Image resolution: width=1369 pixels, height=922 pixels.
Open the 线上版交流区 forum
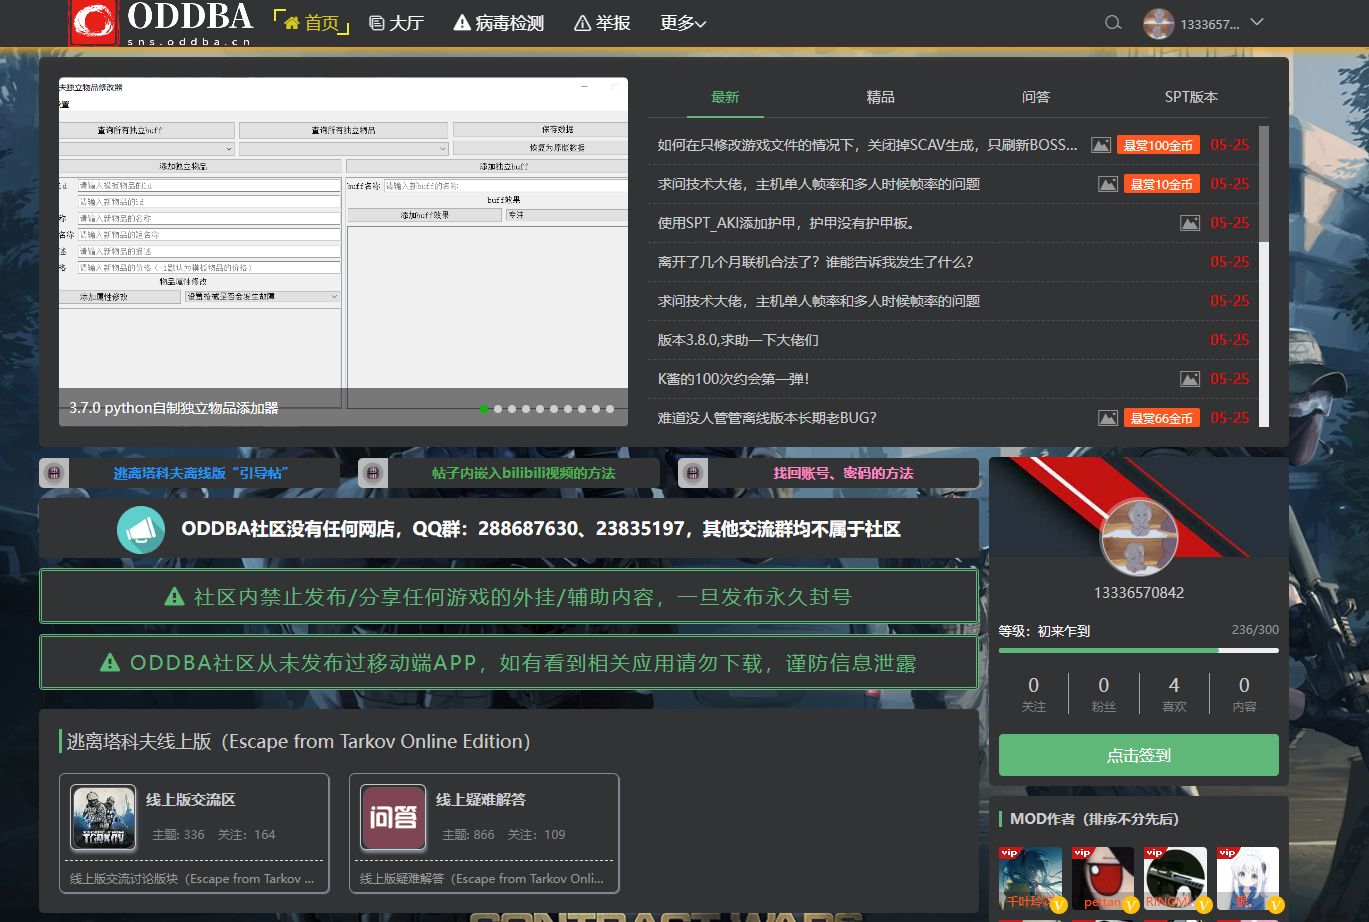pyautogui.click(x=191, y=800)
